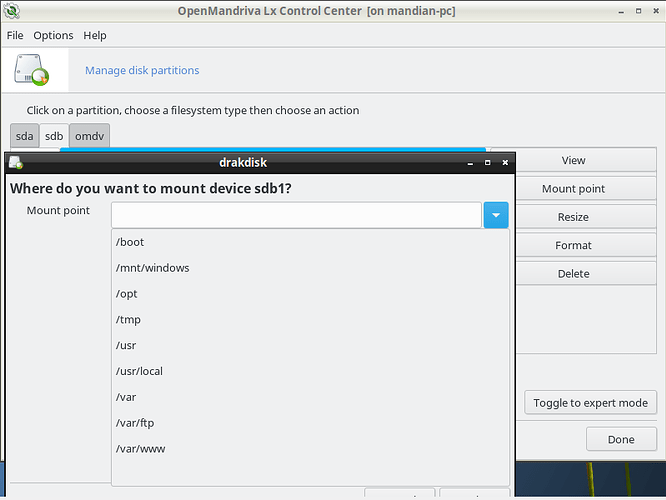Select /var/ftp from the mount point list

310,423
